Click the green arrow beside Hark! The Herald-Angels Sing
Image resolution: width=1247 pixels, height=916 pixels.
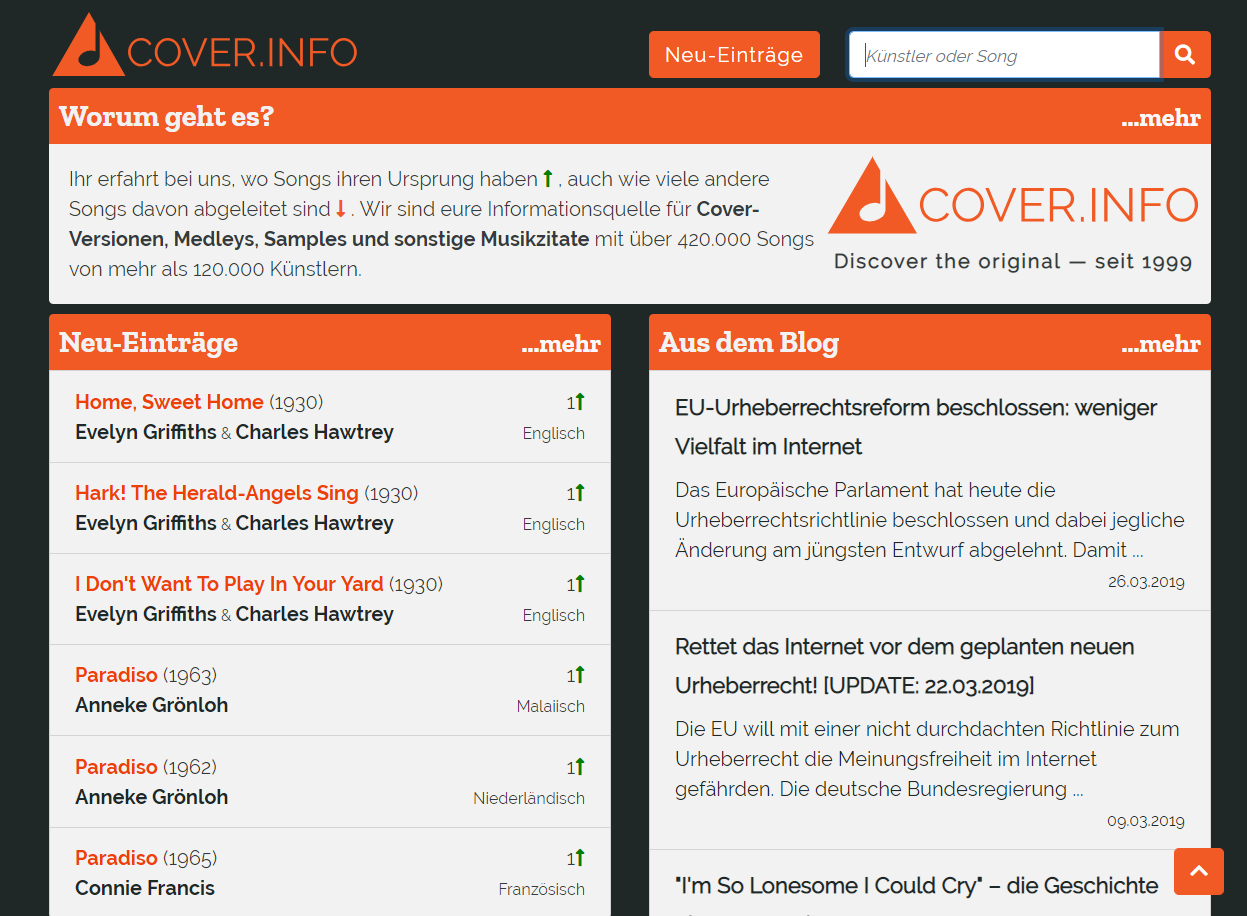click(580, 493)
